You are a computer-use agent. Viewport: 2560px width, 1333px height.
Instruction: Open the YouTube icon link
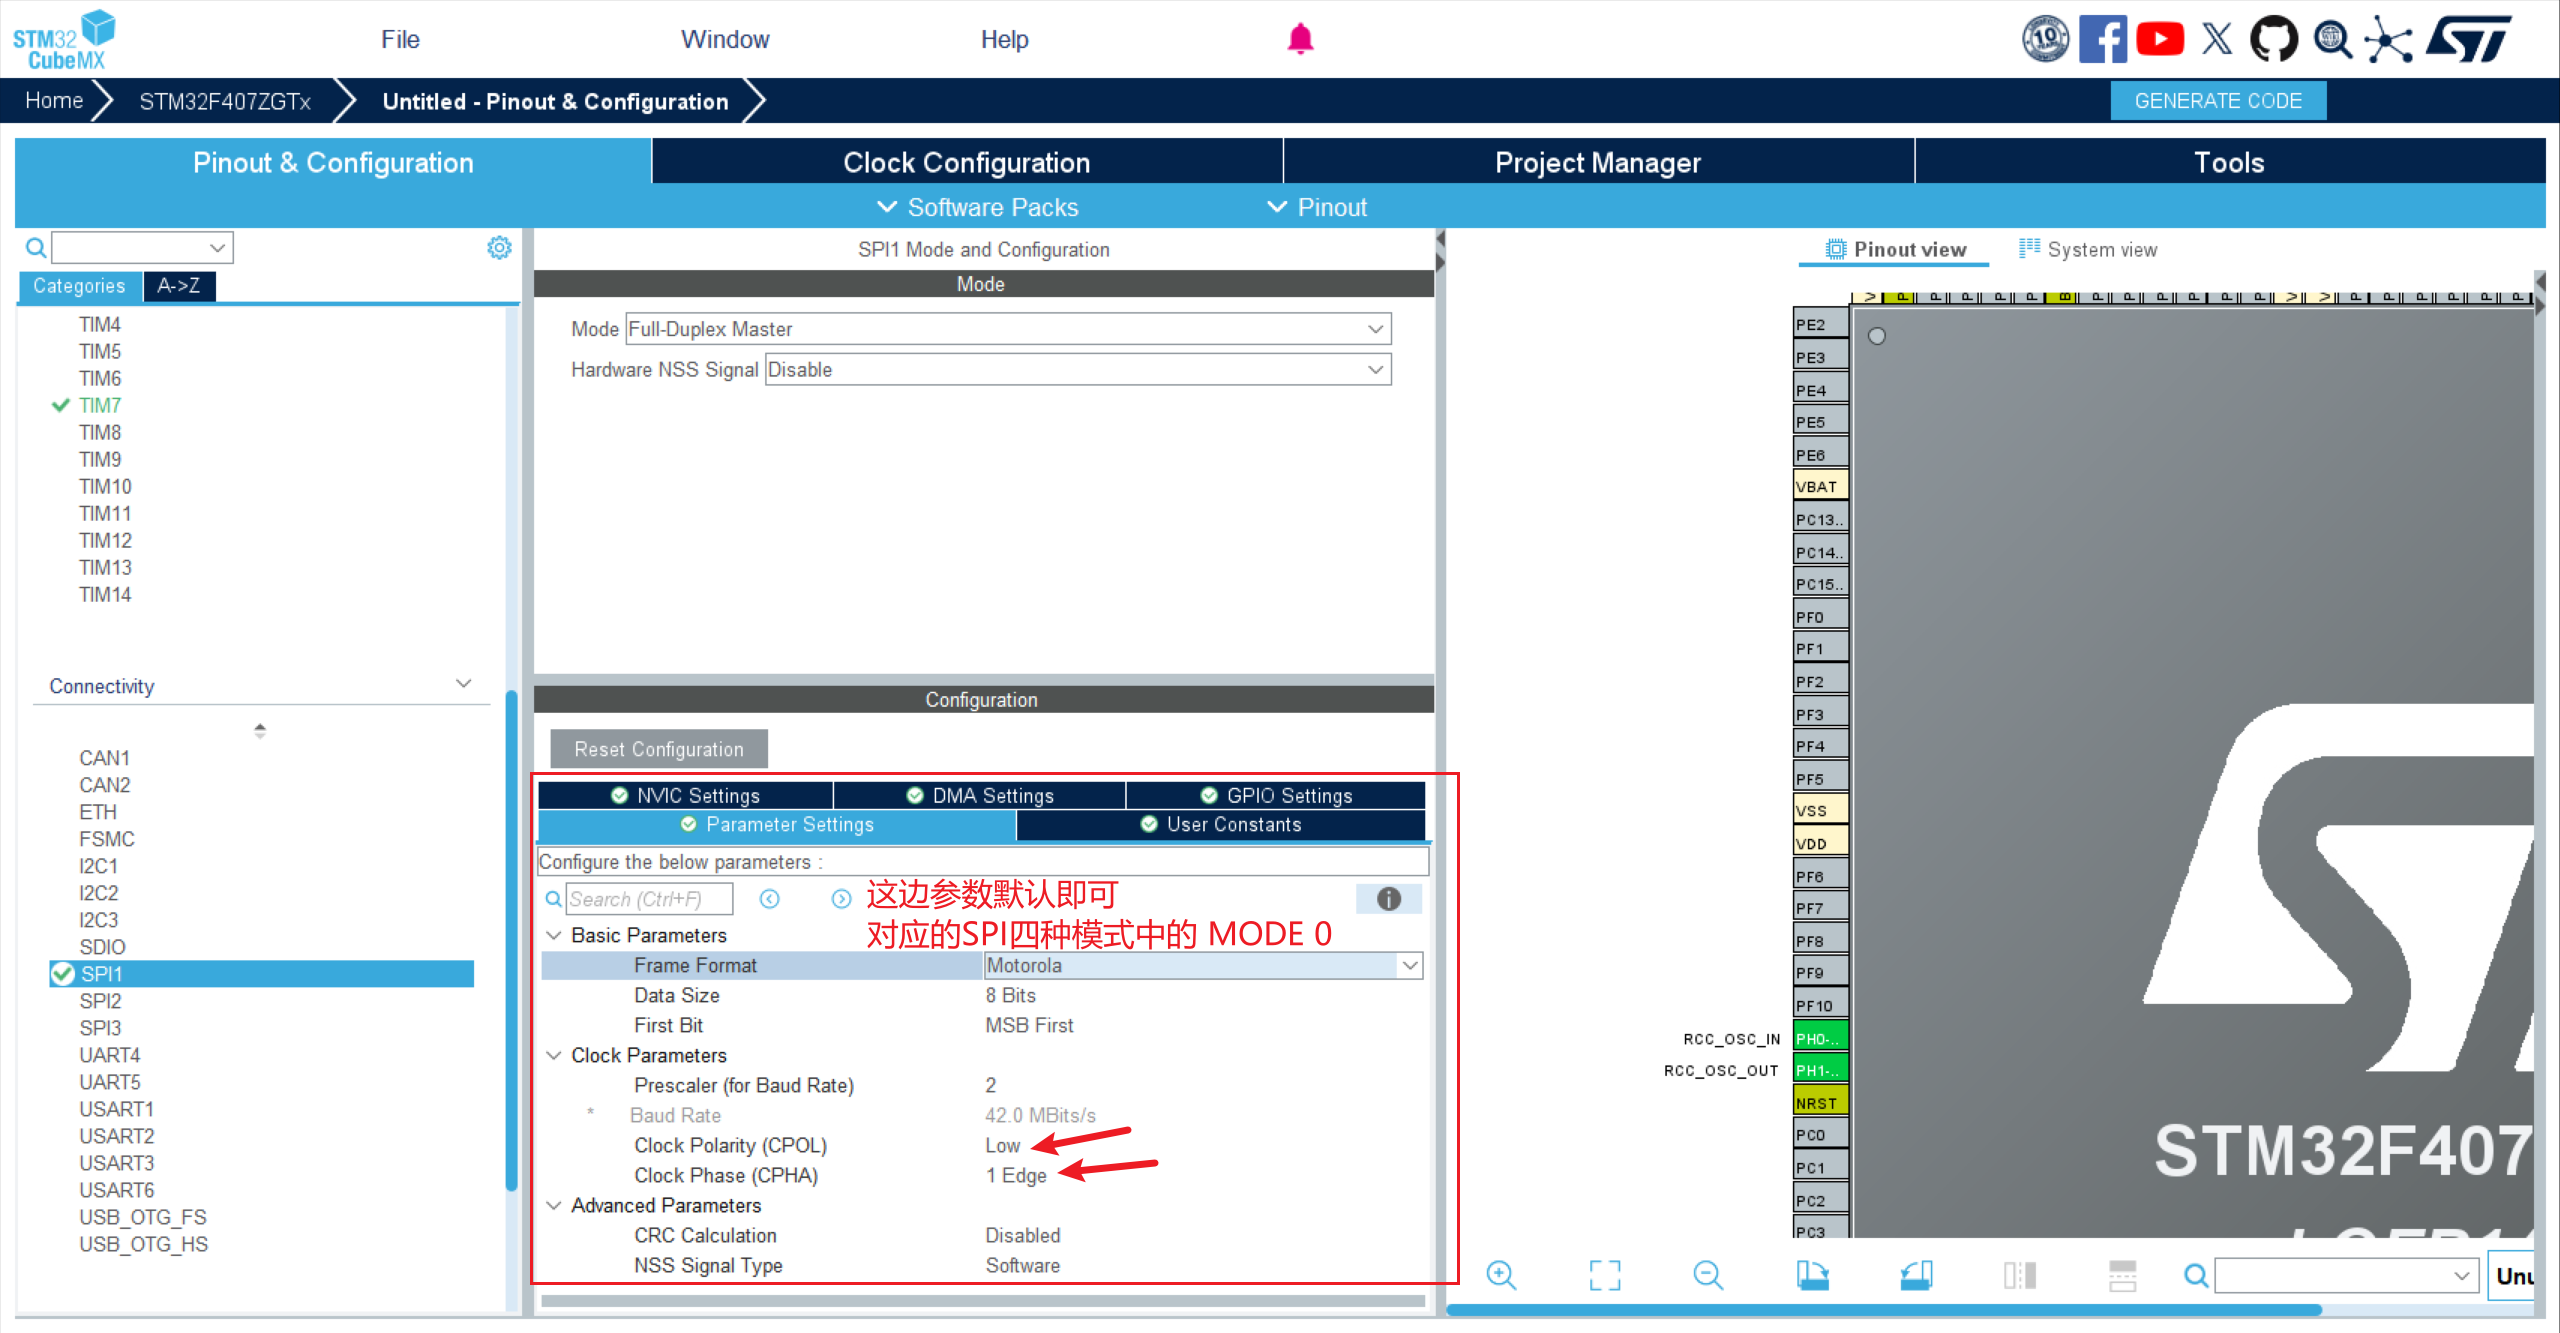click(x=2160, y=39)
